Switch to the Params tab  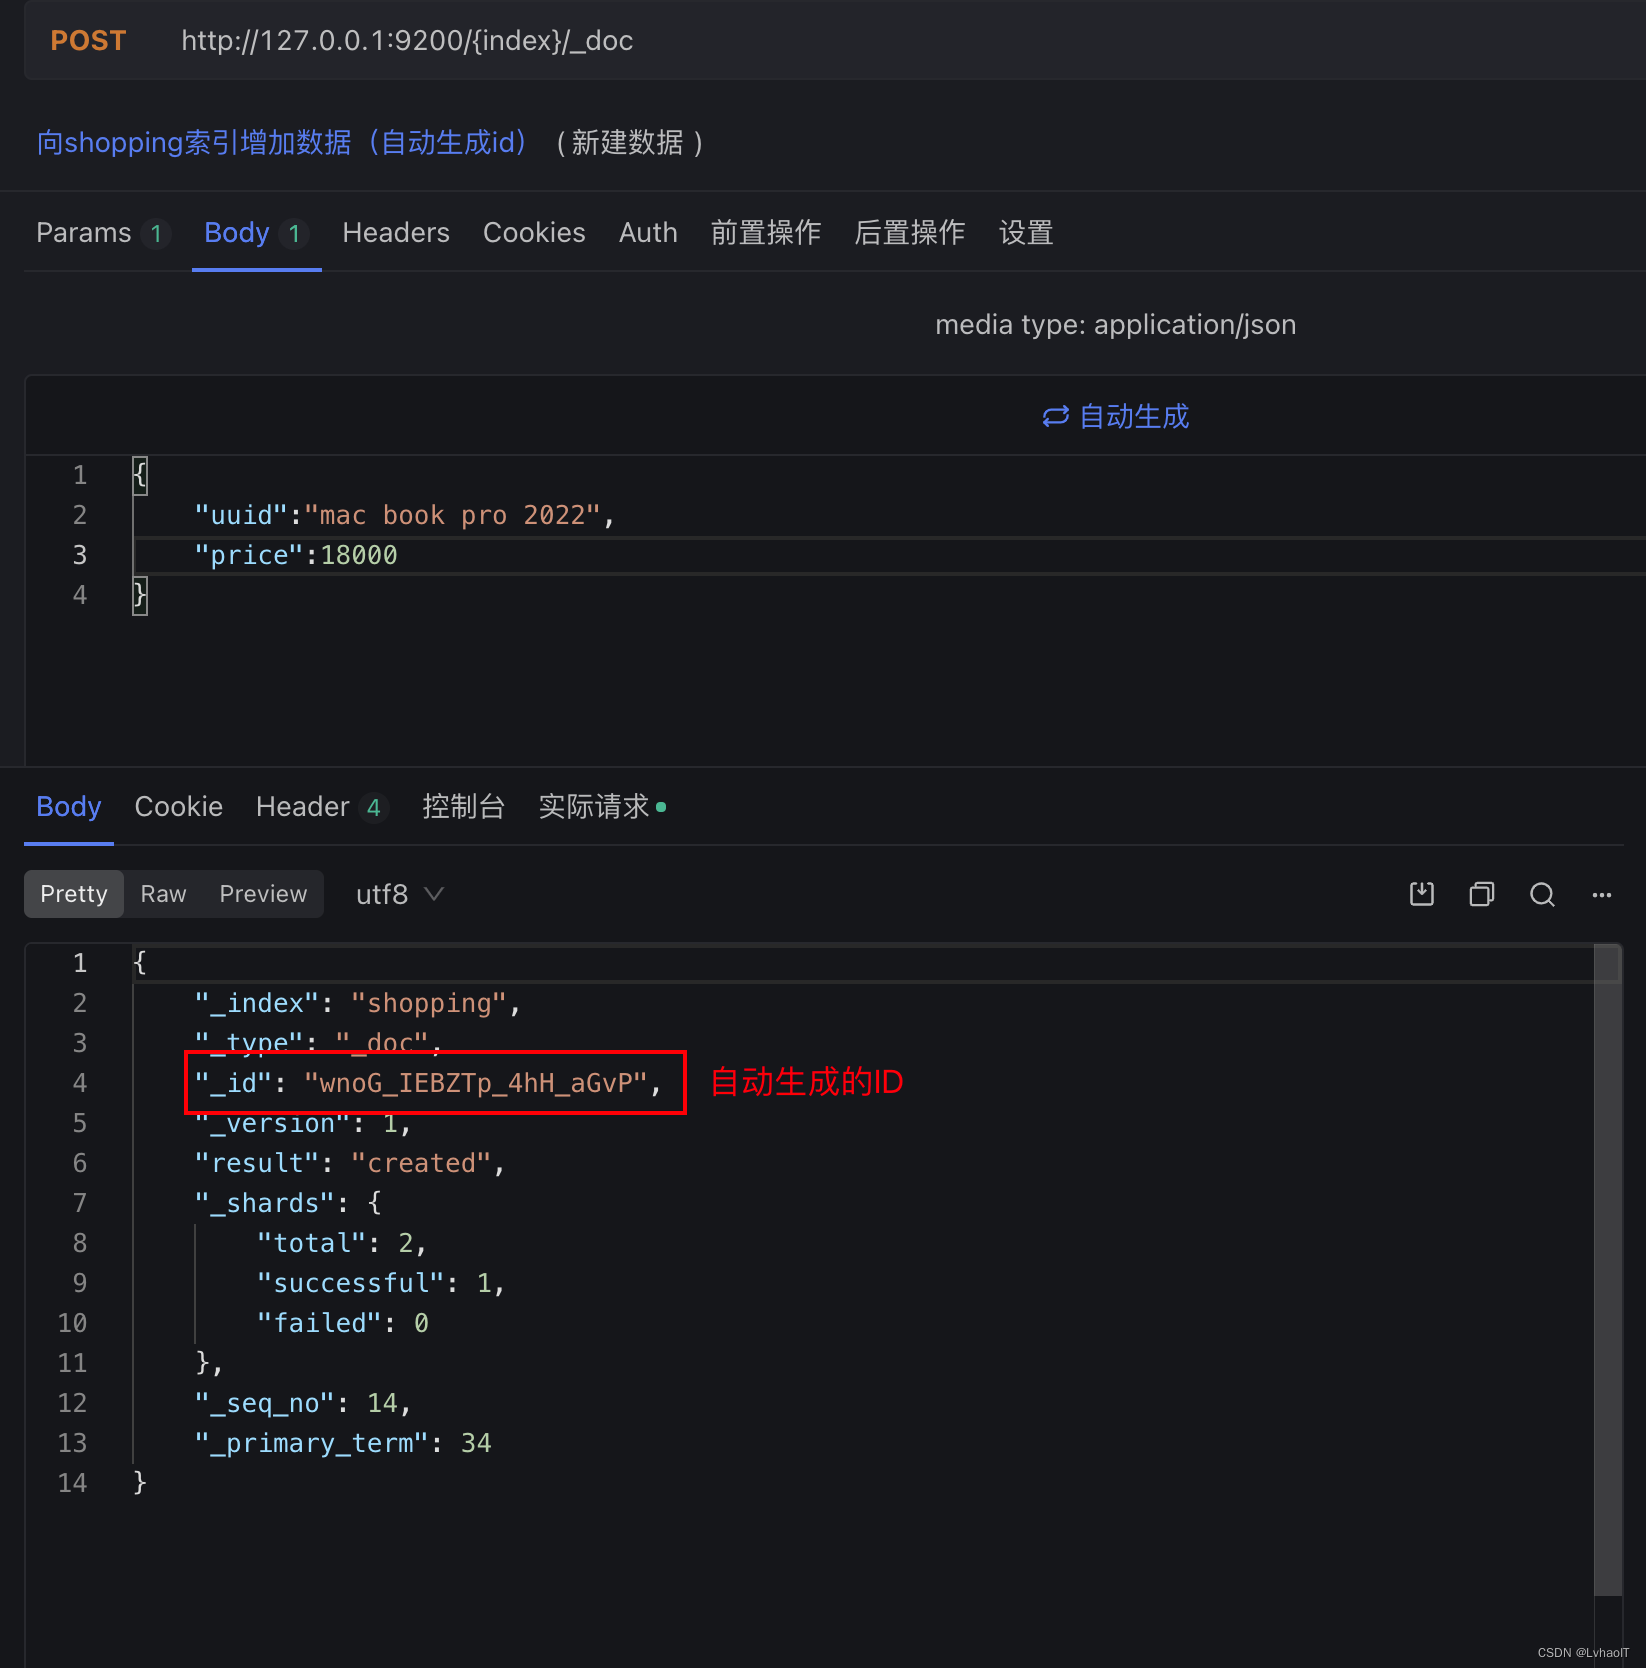tap(102, 233)
